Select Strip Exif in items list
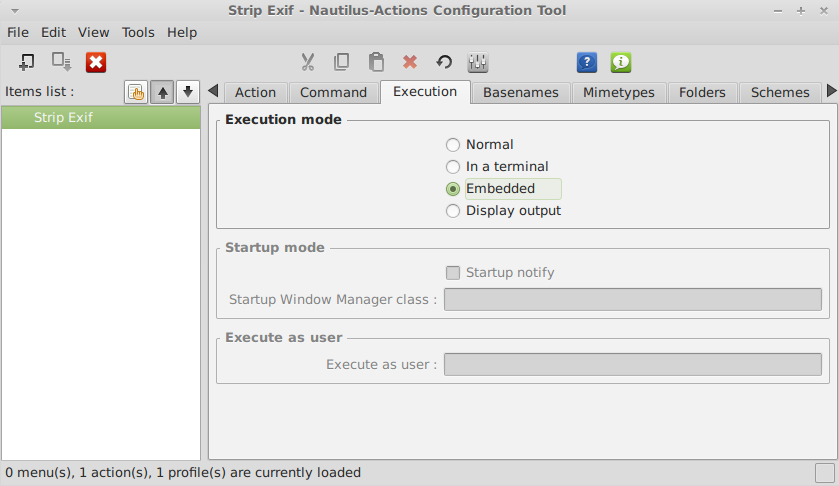Screen dimensions: 839x486 (101, 117)
